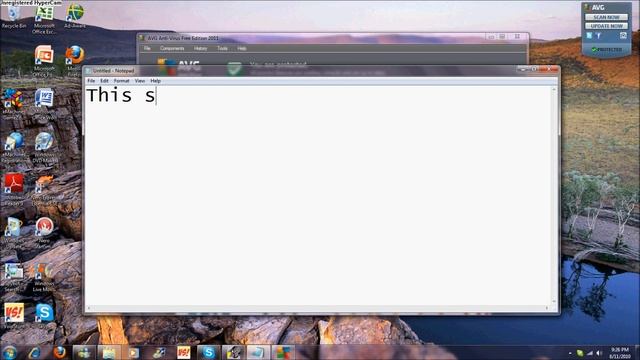Image resolution: width=640 pixels, height=360 pixels.
Task: Open Windows Start menu
Action: [x=10, y=352]
